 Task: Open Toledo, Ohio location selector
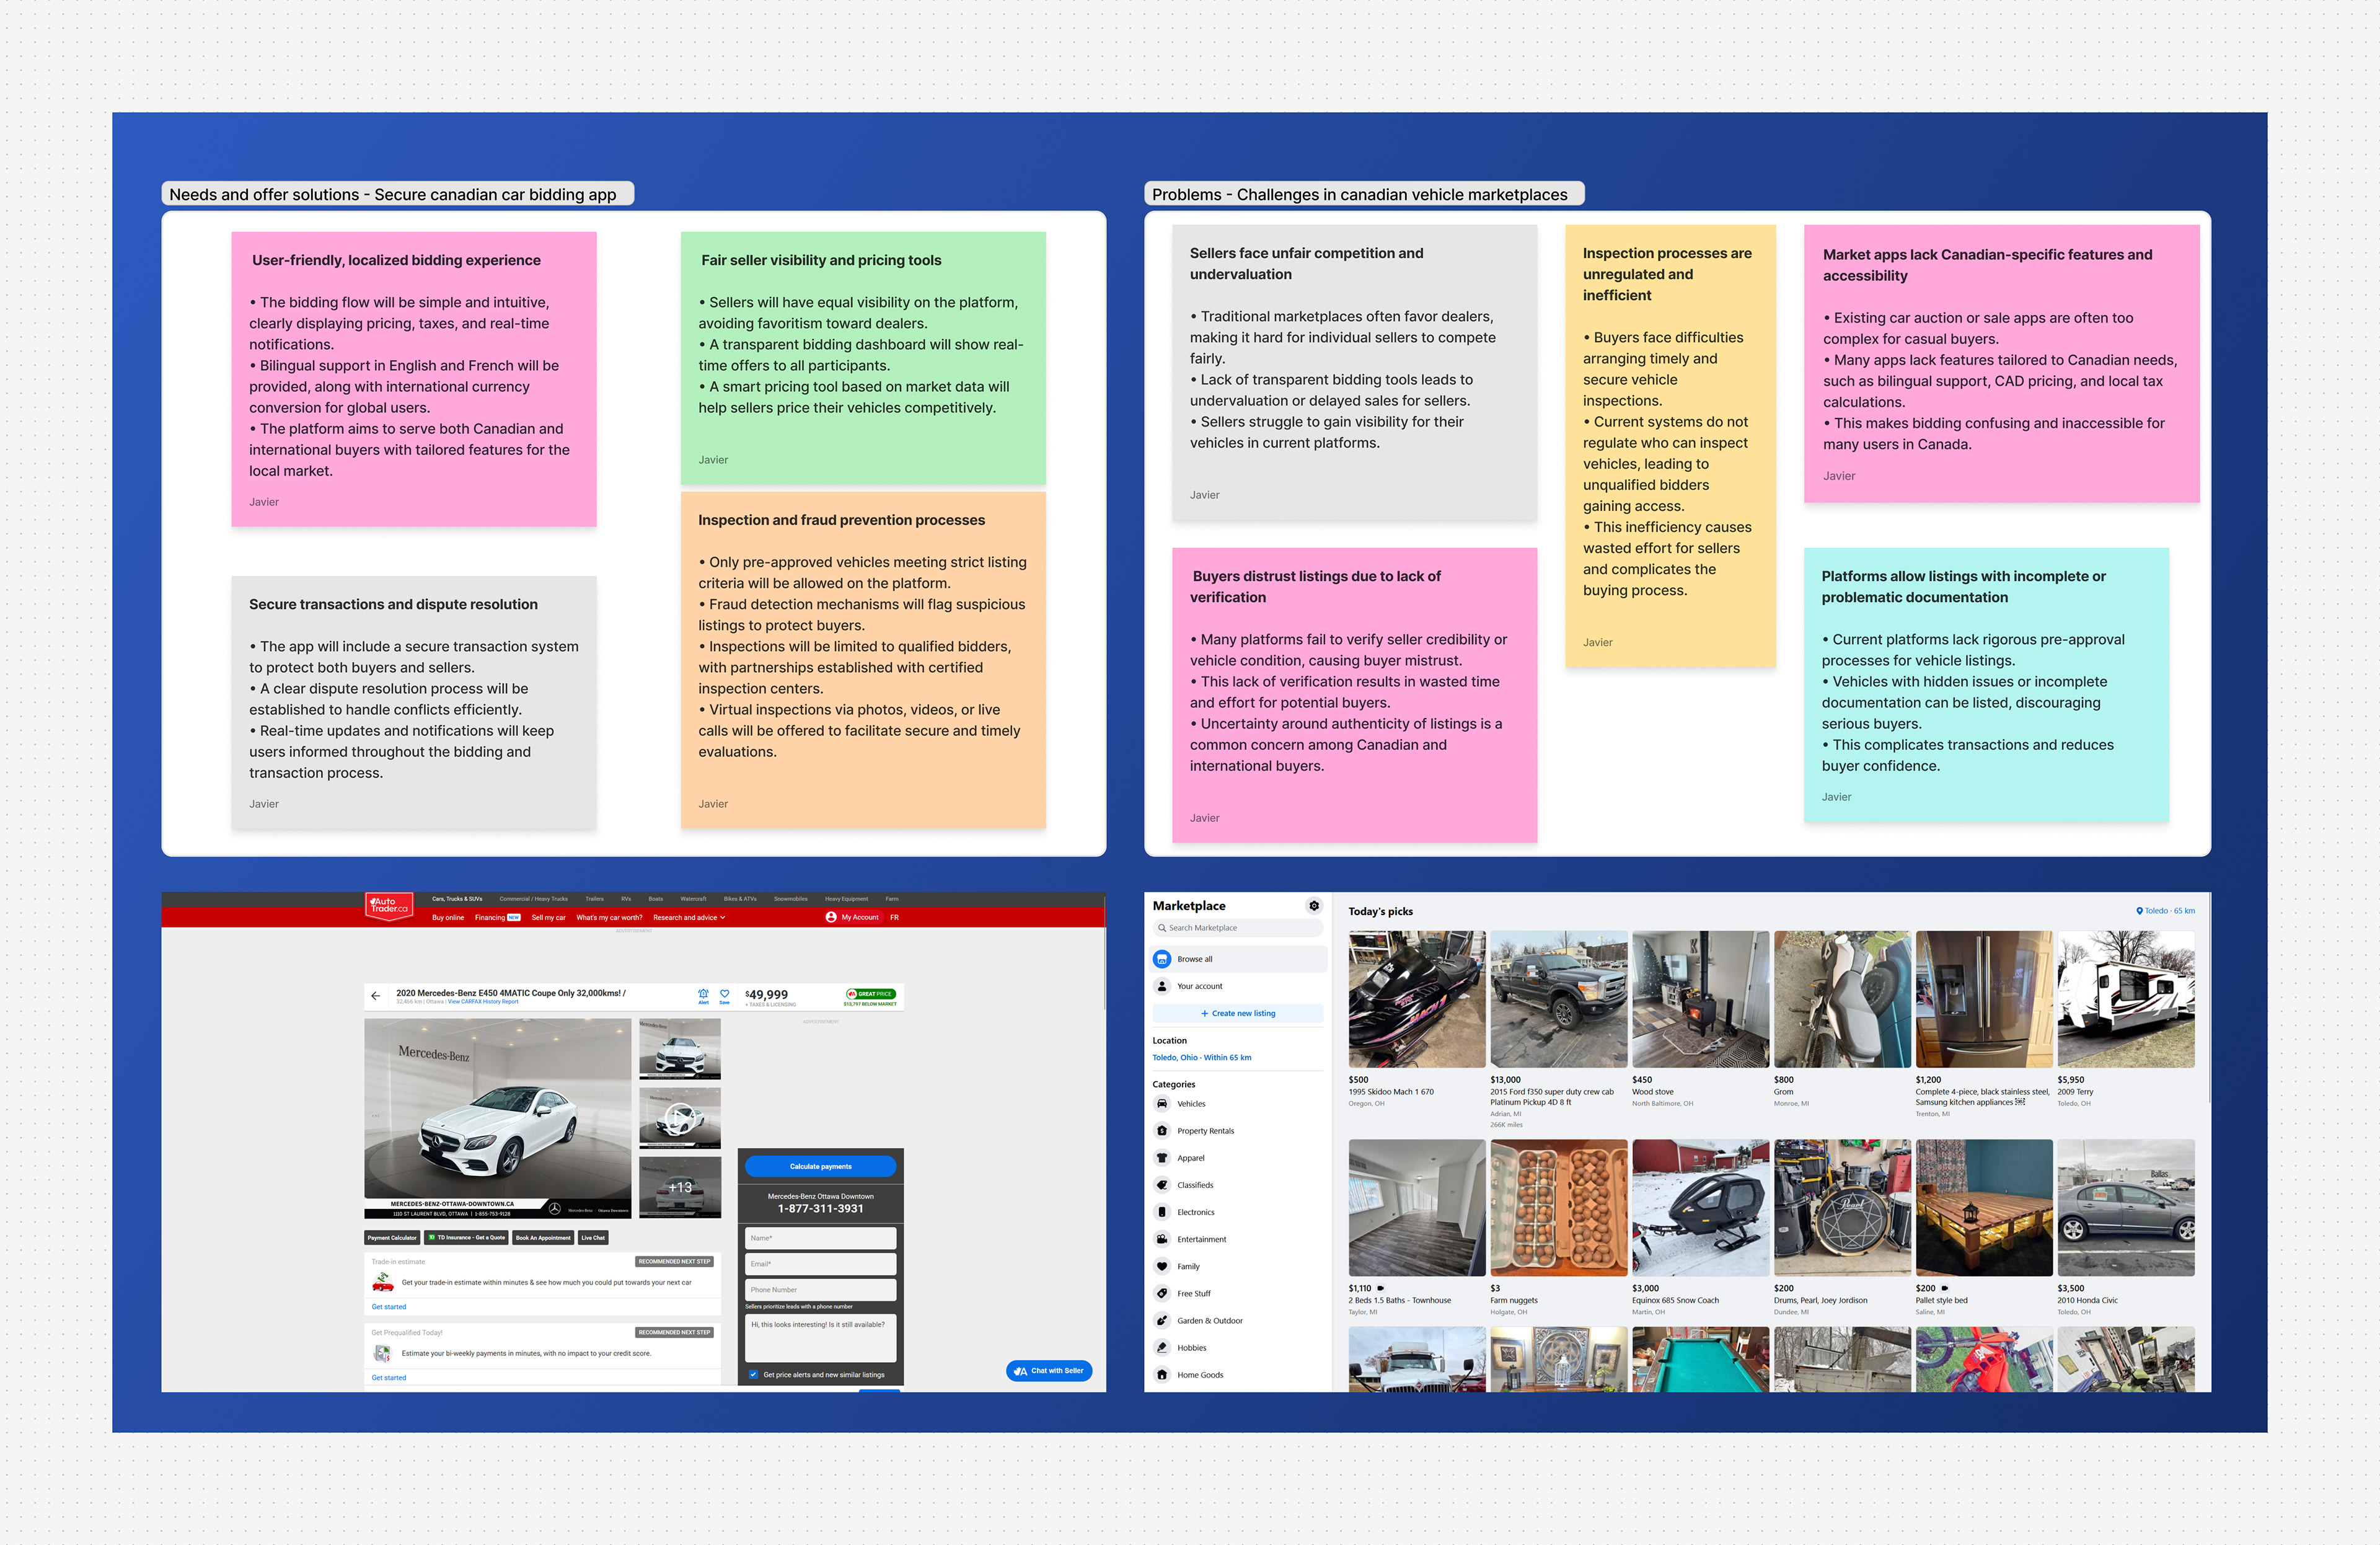[1201, 1057]
